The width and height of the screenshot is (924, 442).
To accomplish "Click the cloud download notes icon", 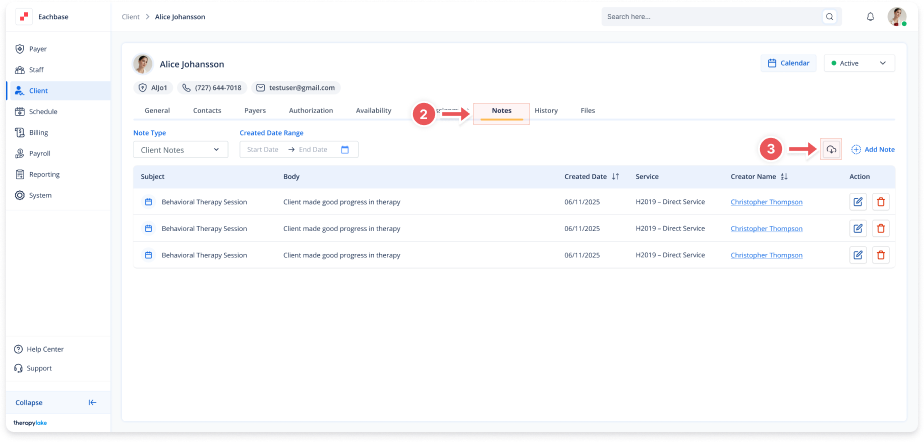I will tap(831, 149).
